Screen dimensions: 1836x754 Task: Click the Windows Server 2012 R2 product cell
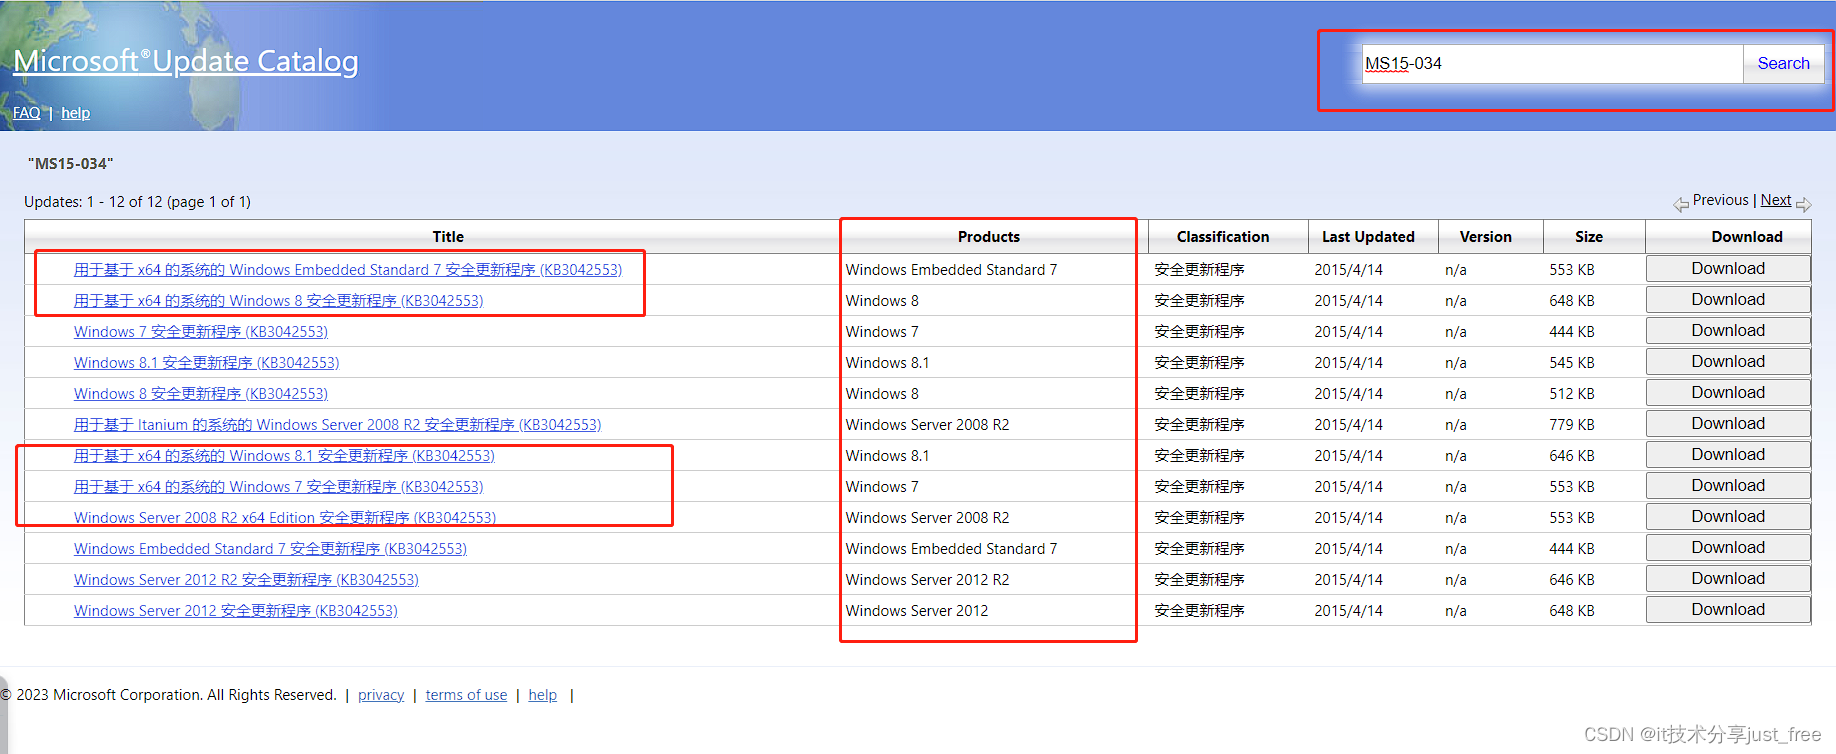(927, 580)
